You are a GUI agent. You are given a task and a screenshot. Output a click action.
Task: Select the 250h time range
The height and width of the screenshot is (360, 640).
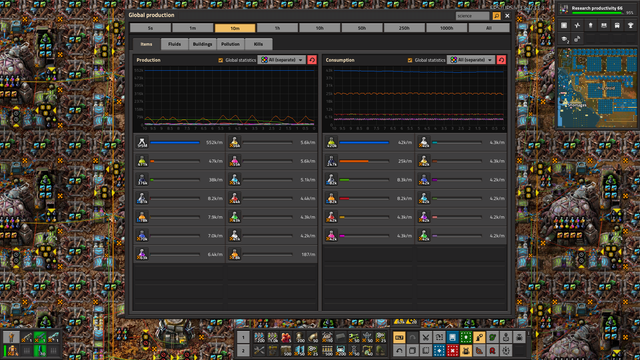tap(404, 28)
